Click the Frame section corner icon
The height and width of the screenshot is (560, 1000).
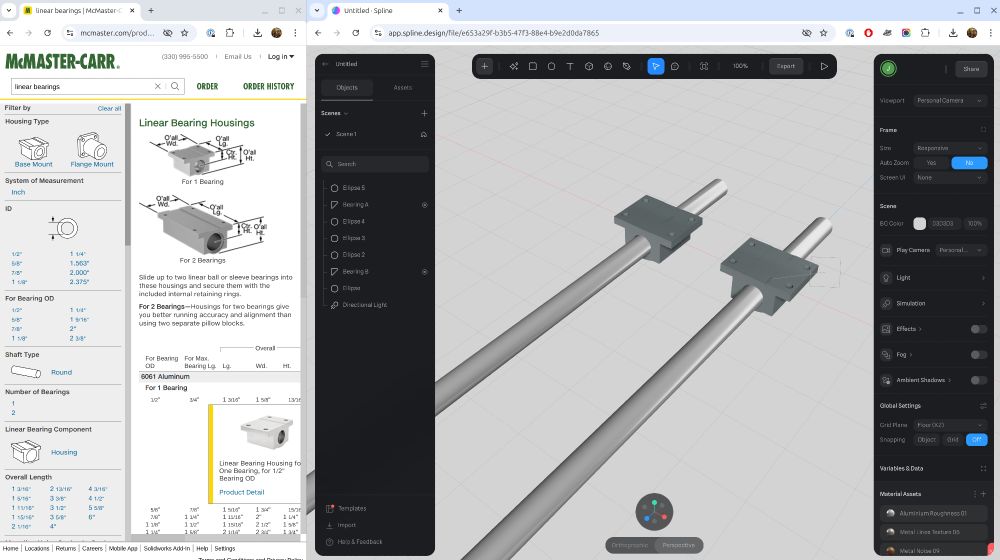tap(983, 130)
